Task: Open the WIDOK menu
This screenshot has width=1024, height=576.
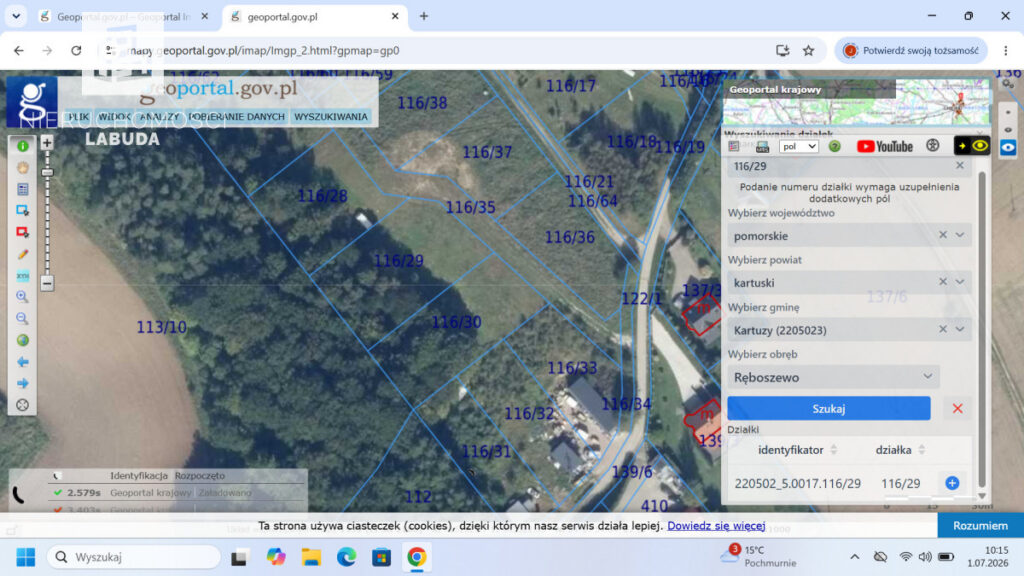Action: (114, 117)
